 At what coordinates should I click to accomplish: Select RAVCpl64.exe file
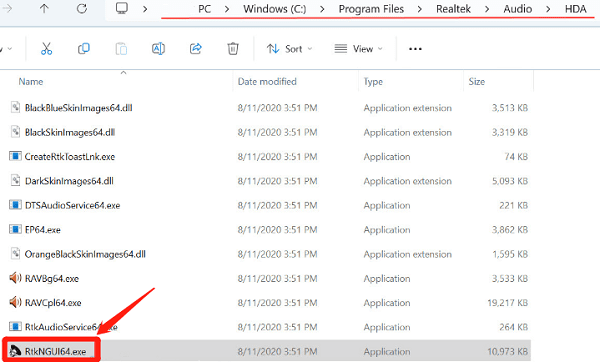53,303
